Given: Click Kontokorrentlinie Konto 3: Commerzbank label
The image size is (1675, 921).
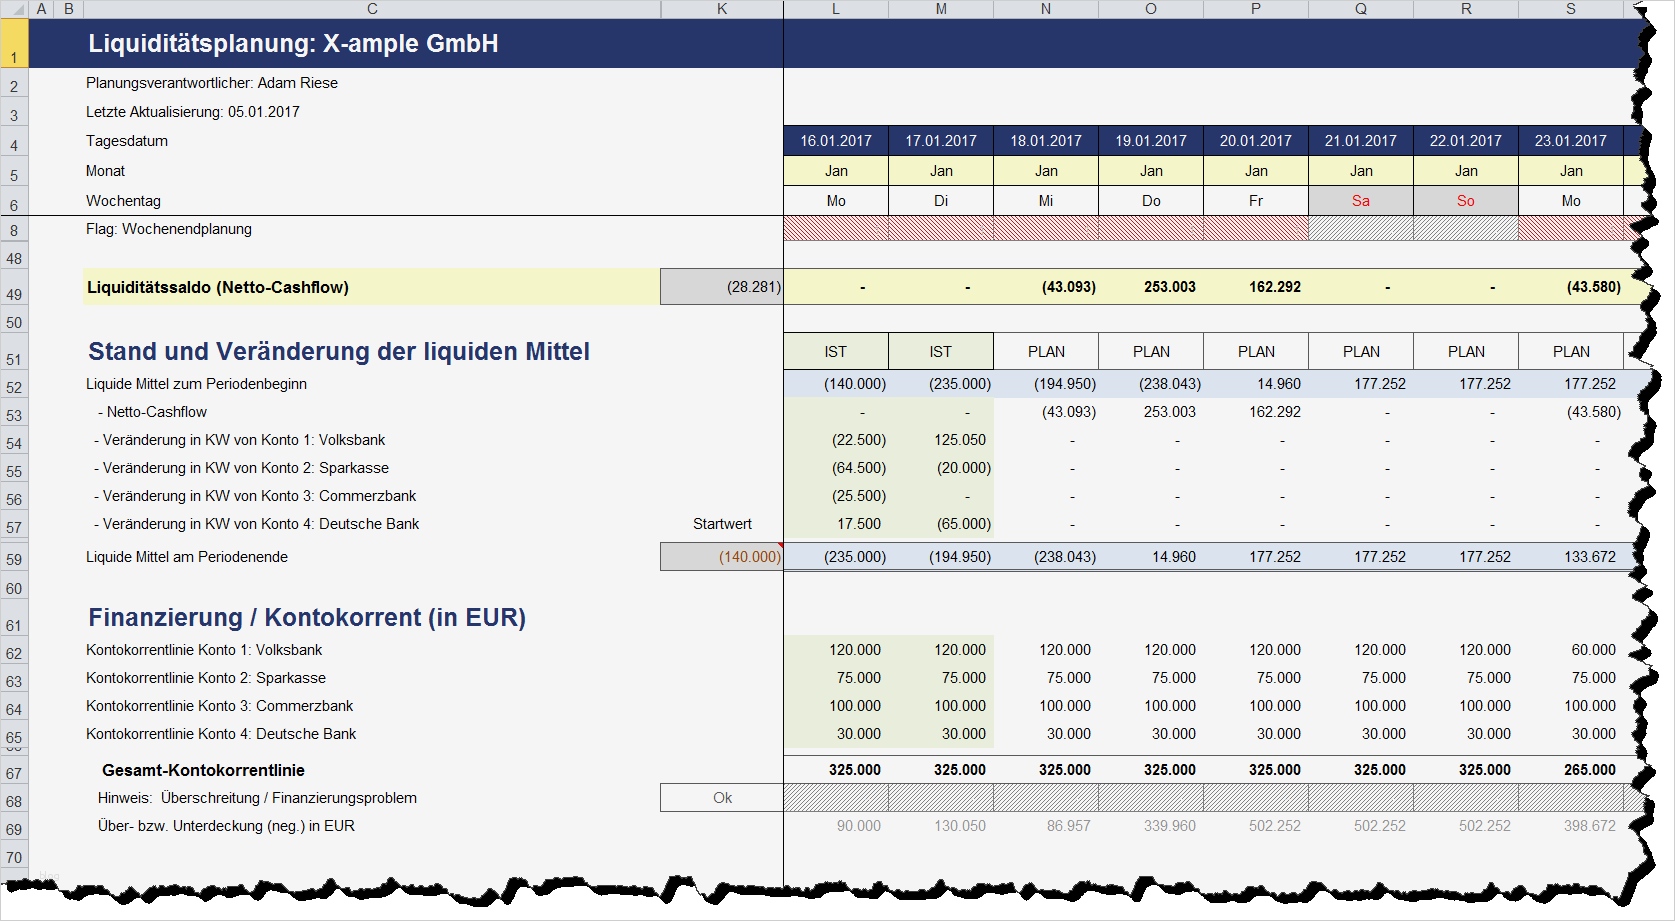Looking at the screenshot, I should coord(220,706).
